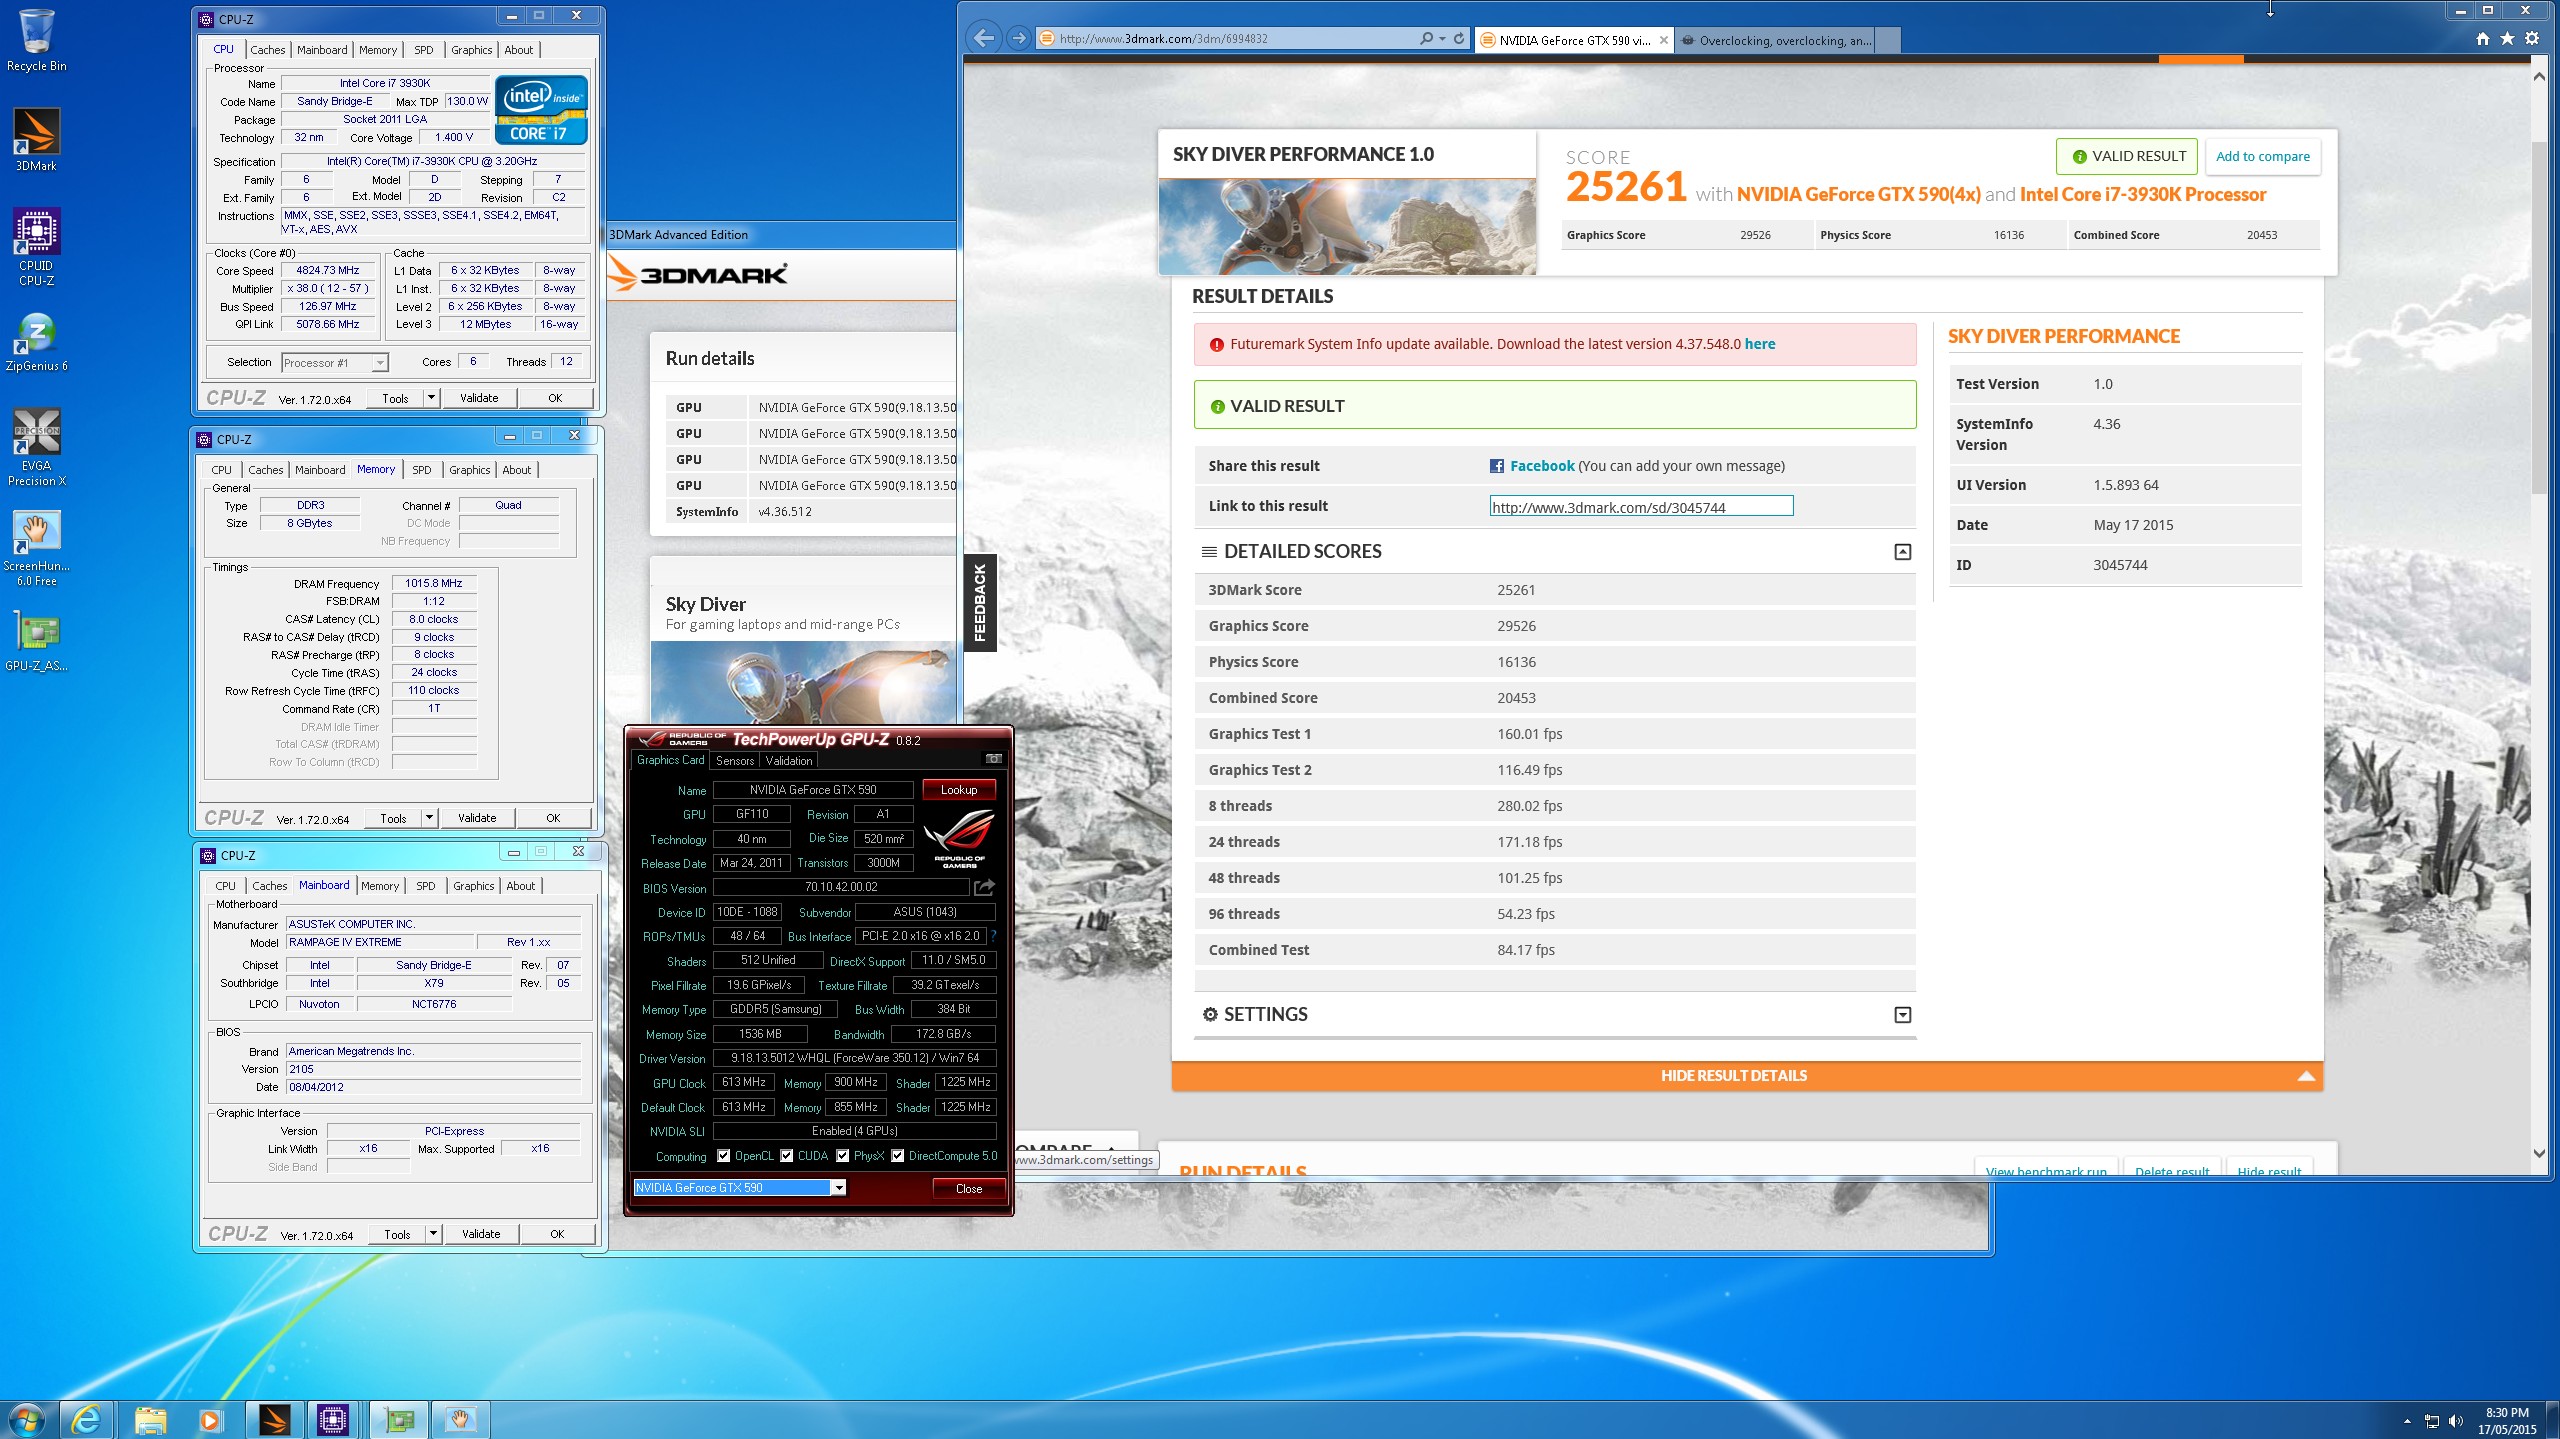2560x1439 pixels.
Task: Switch to CPU-Z from the taskbar
Action: point(333,1420)
